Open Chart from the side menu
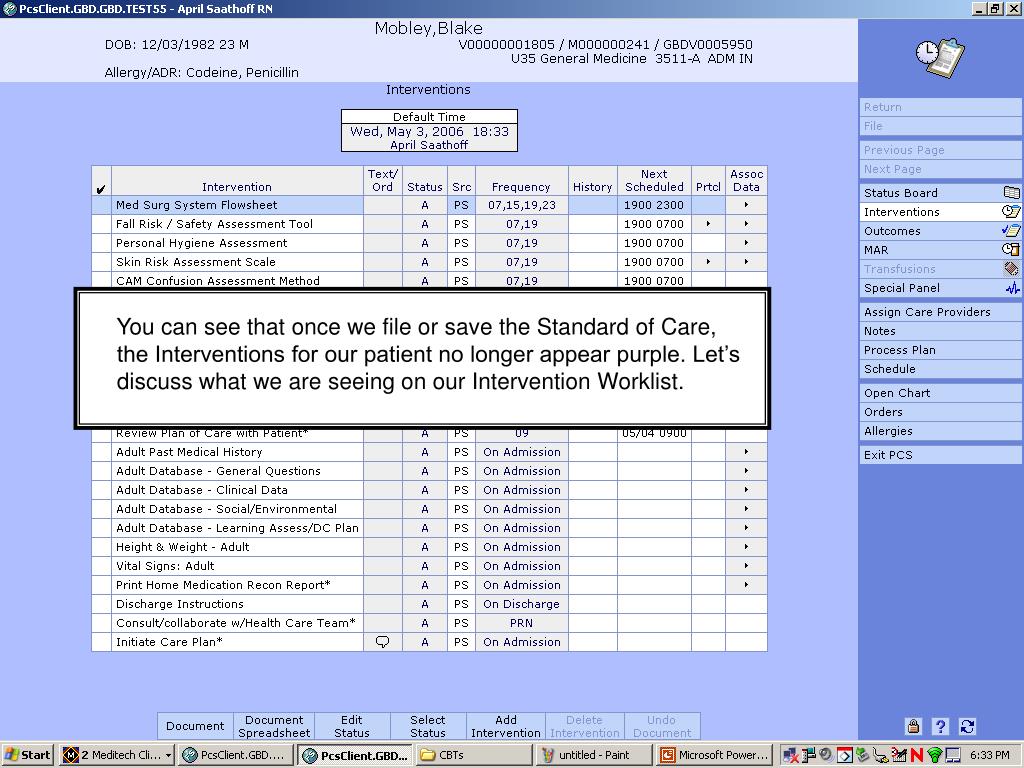The image size is (1024, 768). coord(940,393)
